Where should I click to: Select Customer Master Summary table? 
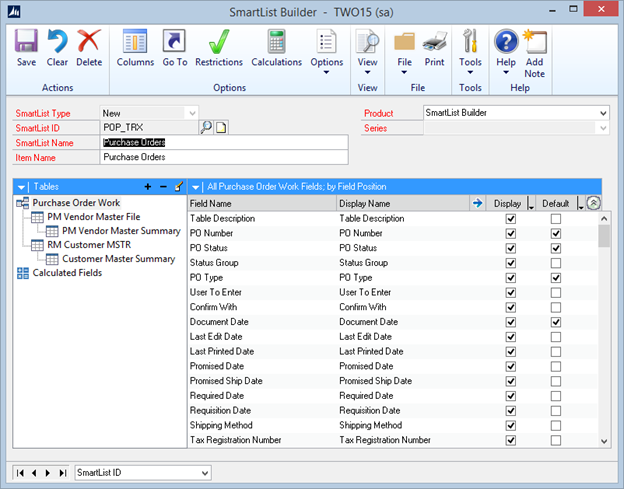coord(118,259)
